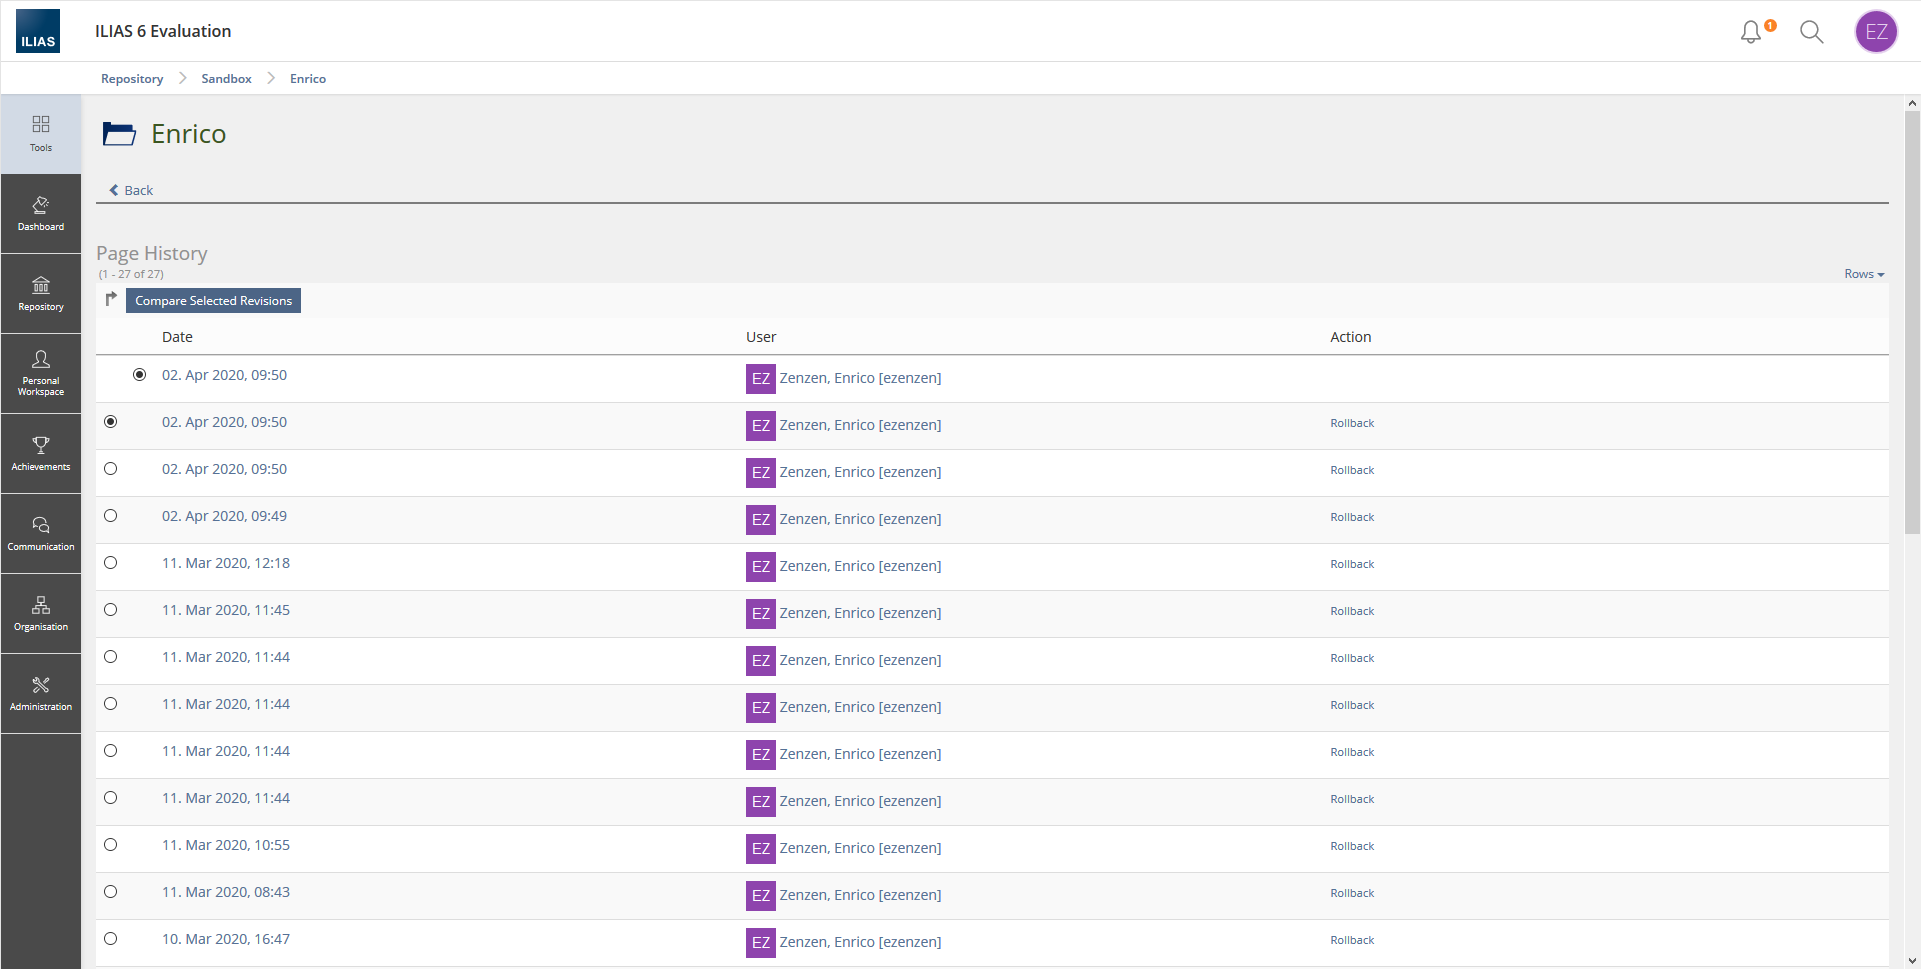Click Compare Selected Revisions button

213,301
